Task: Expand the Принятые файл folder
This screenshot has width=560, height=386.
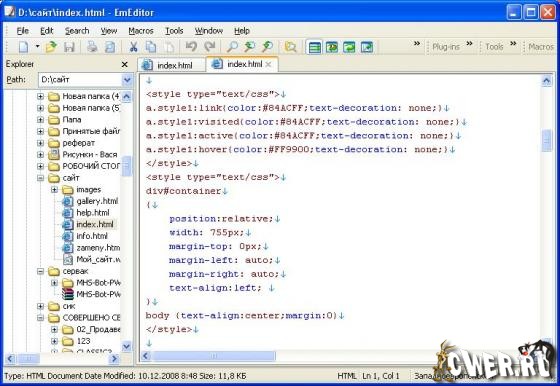Action: point(40,131)
